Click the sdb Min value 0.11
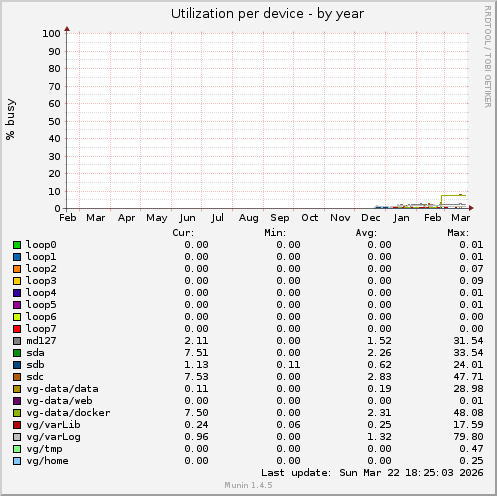 coord(288,365)
